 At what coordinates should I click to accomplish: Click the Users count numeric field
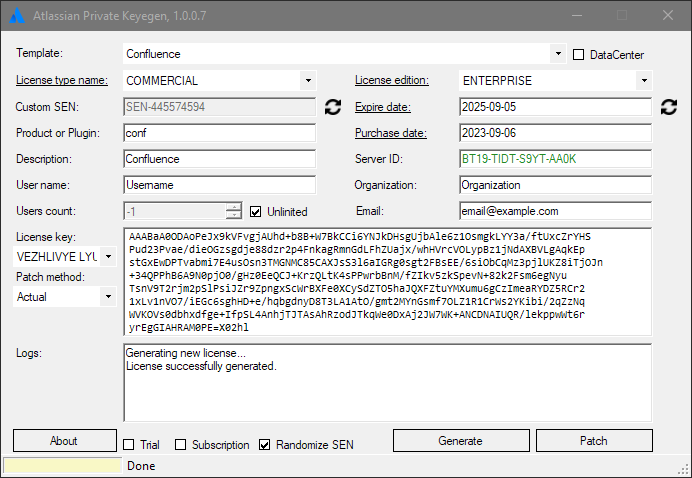click(175, 211)
